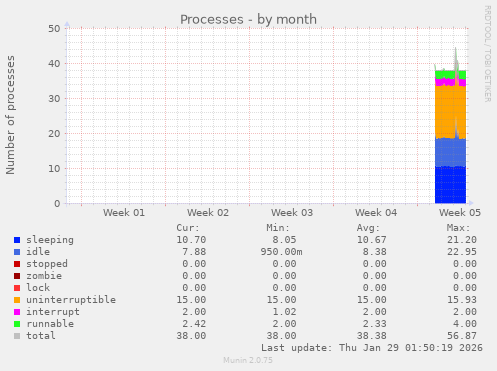The image size is (497, 371).
Task: Click the zombie legend color swatch
Action: click(17, 276)
